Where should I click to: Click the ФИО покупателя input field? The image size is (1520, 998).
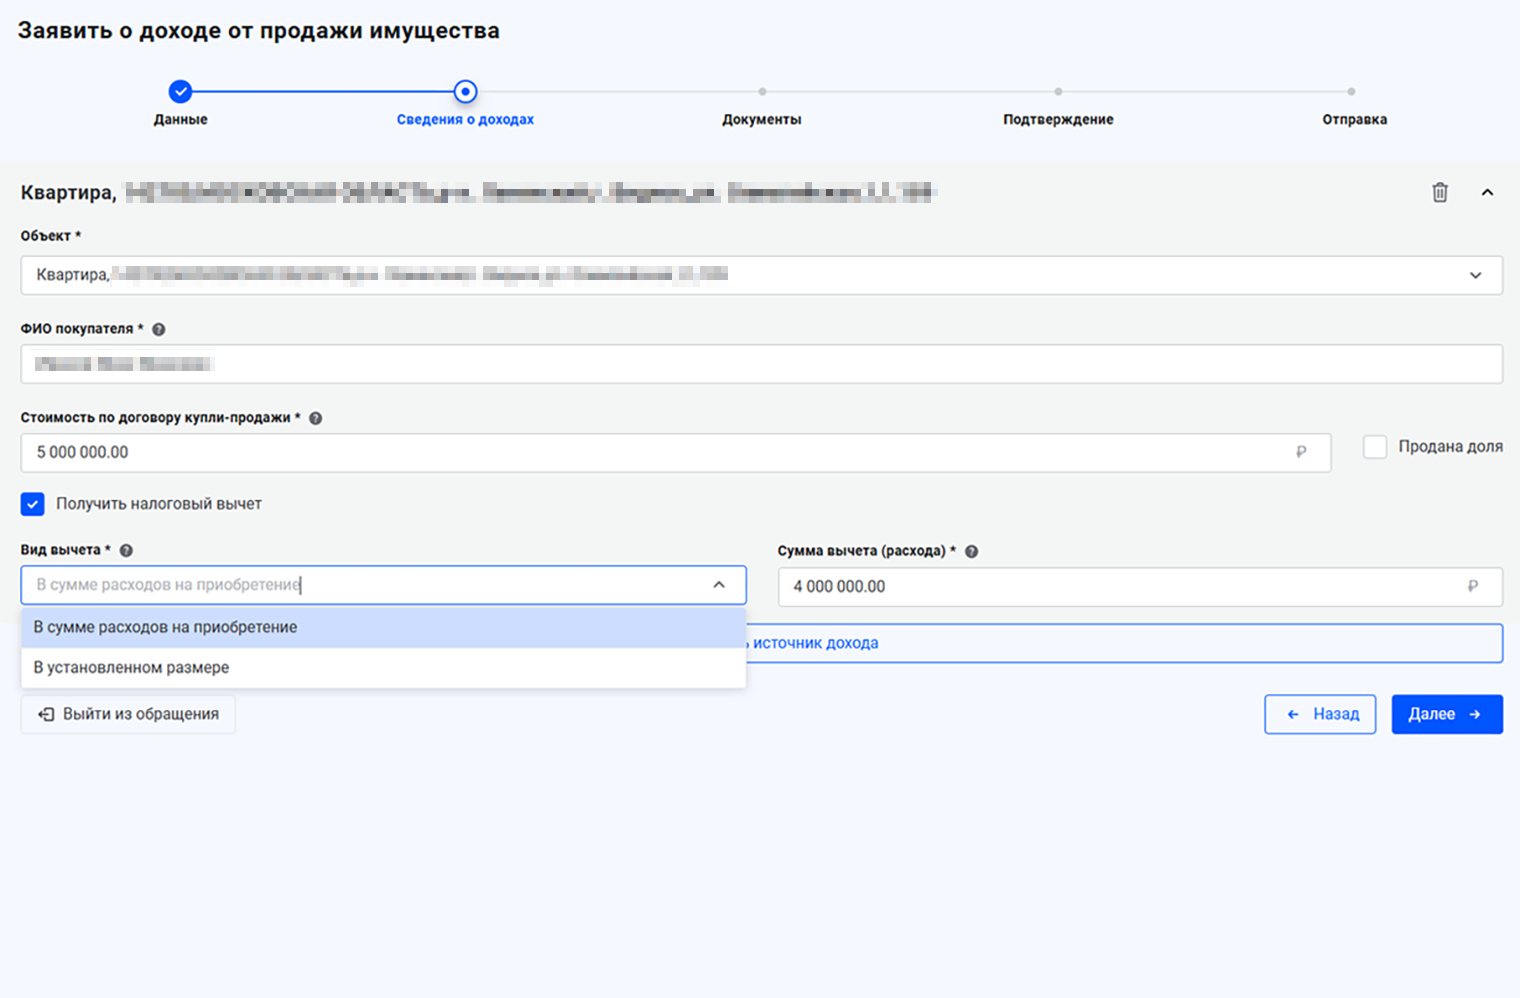coord(761,364)
